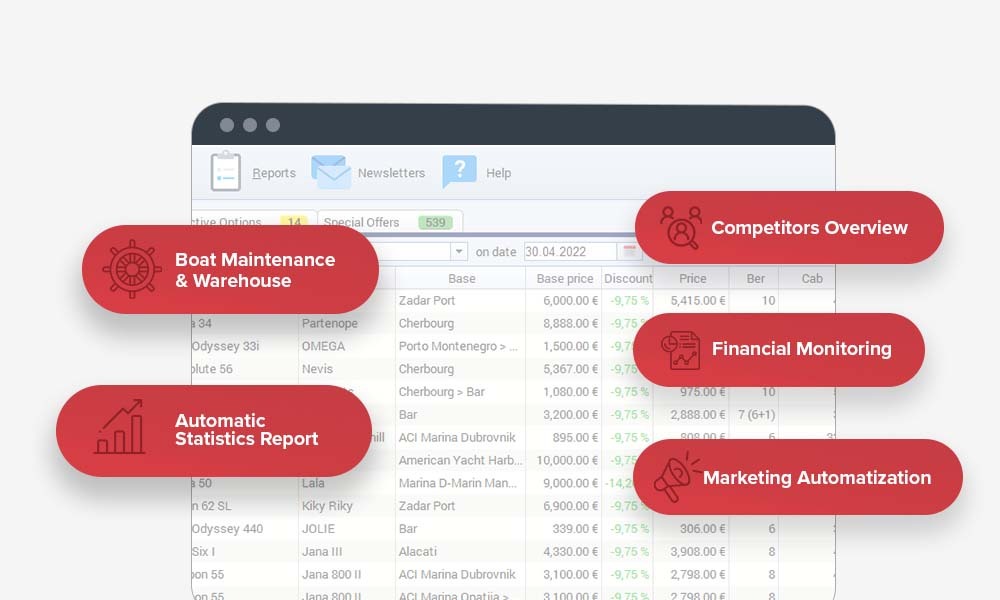Click the ship wheel Boat Maintenance icon
The height and width of the screenshot is (600, 1000).
[x=132, y=270]
